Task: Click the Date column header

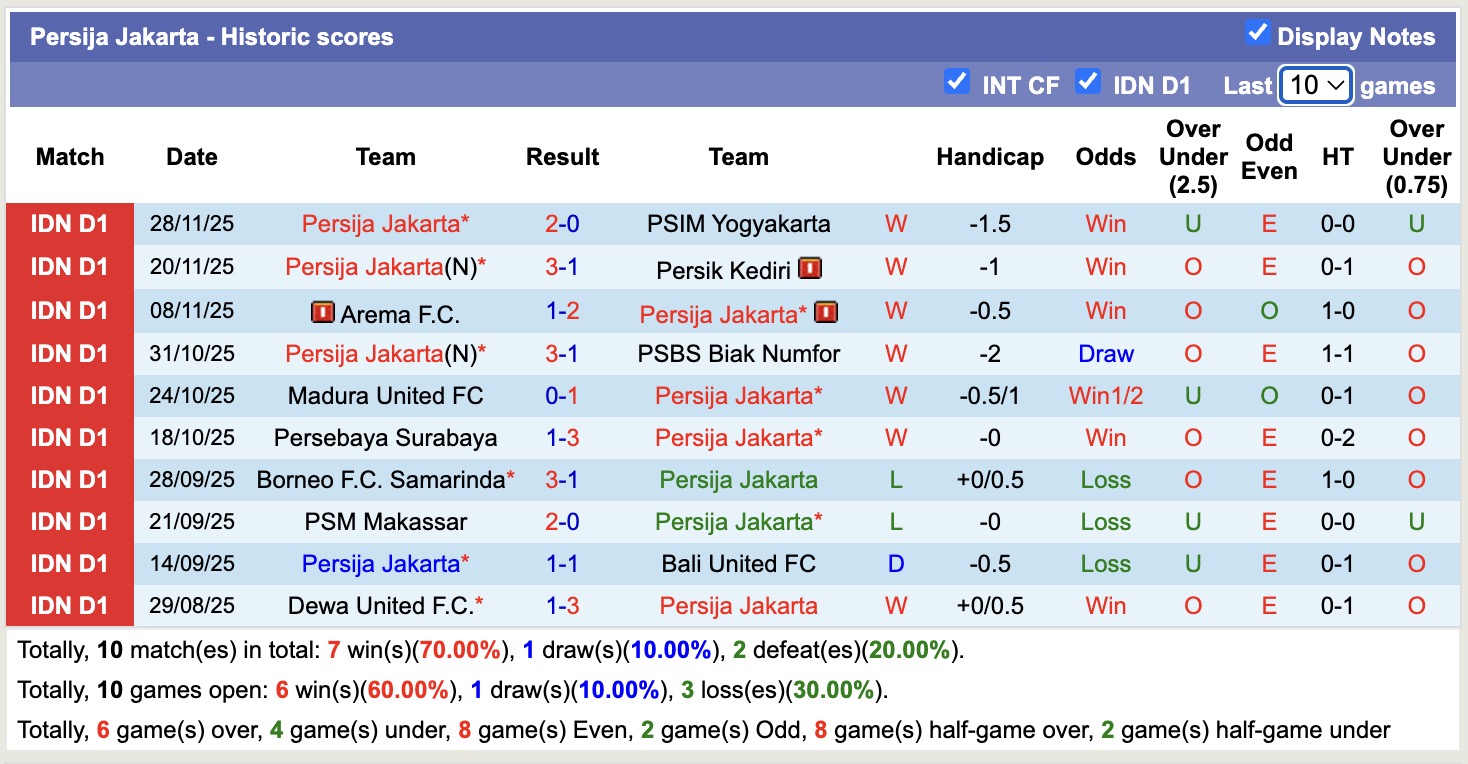Action: [191, 157]
